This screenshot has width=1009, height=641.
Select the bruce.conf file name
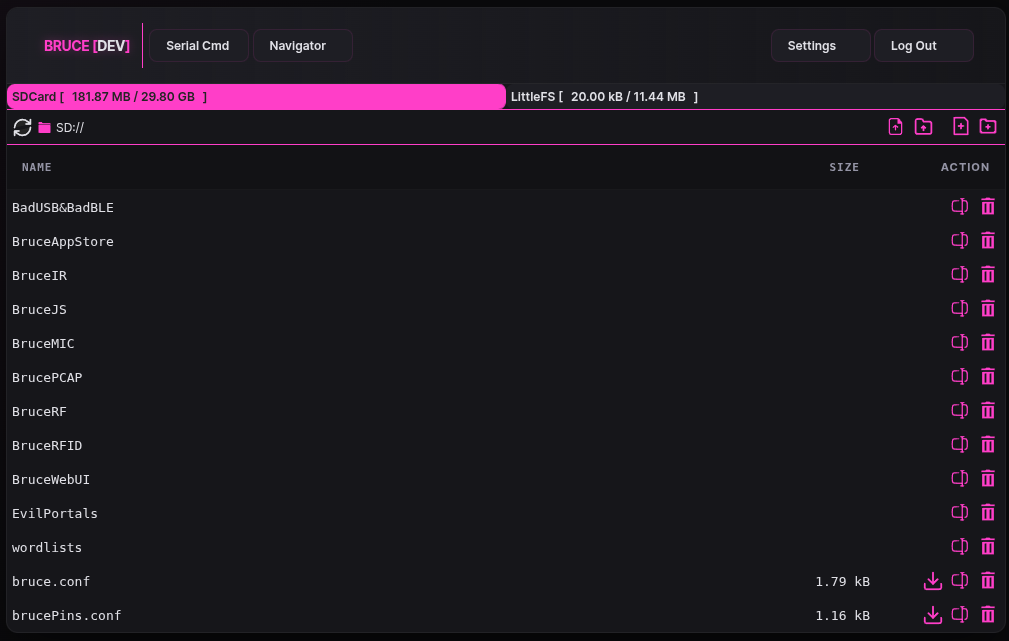coord(51,582)
